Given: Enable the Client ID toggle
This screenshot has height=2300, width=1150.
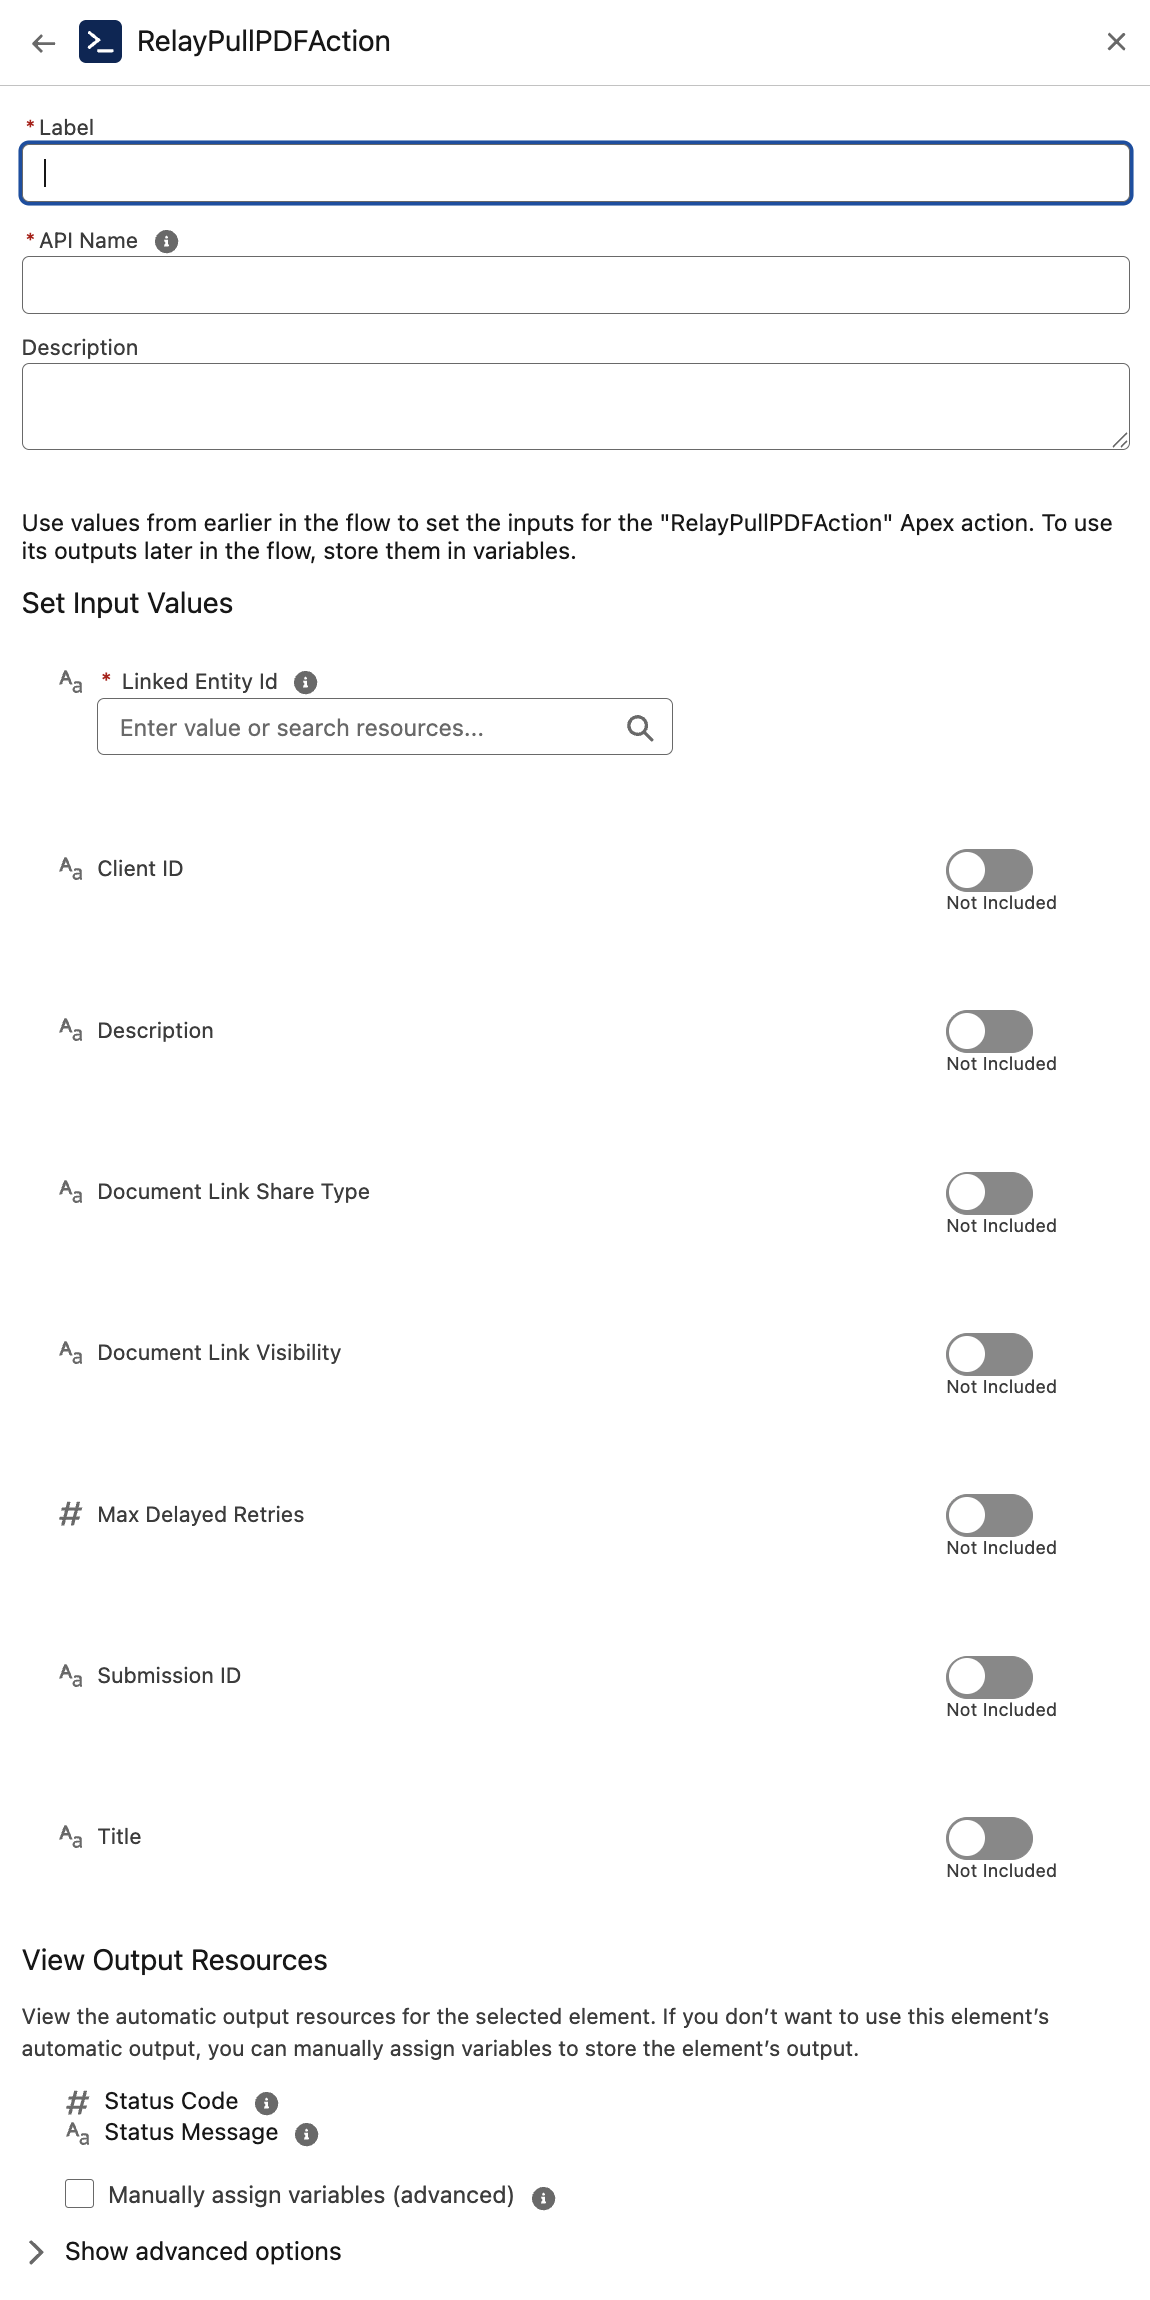Looking at the screenshot, I should point(989,870).
